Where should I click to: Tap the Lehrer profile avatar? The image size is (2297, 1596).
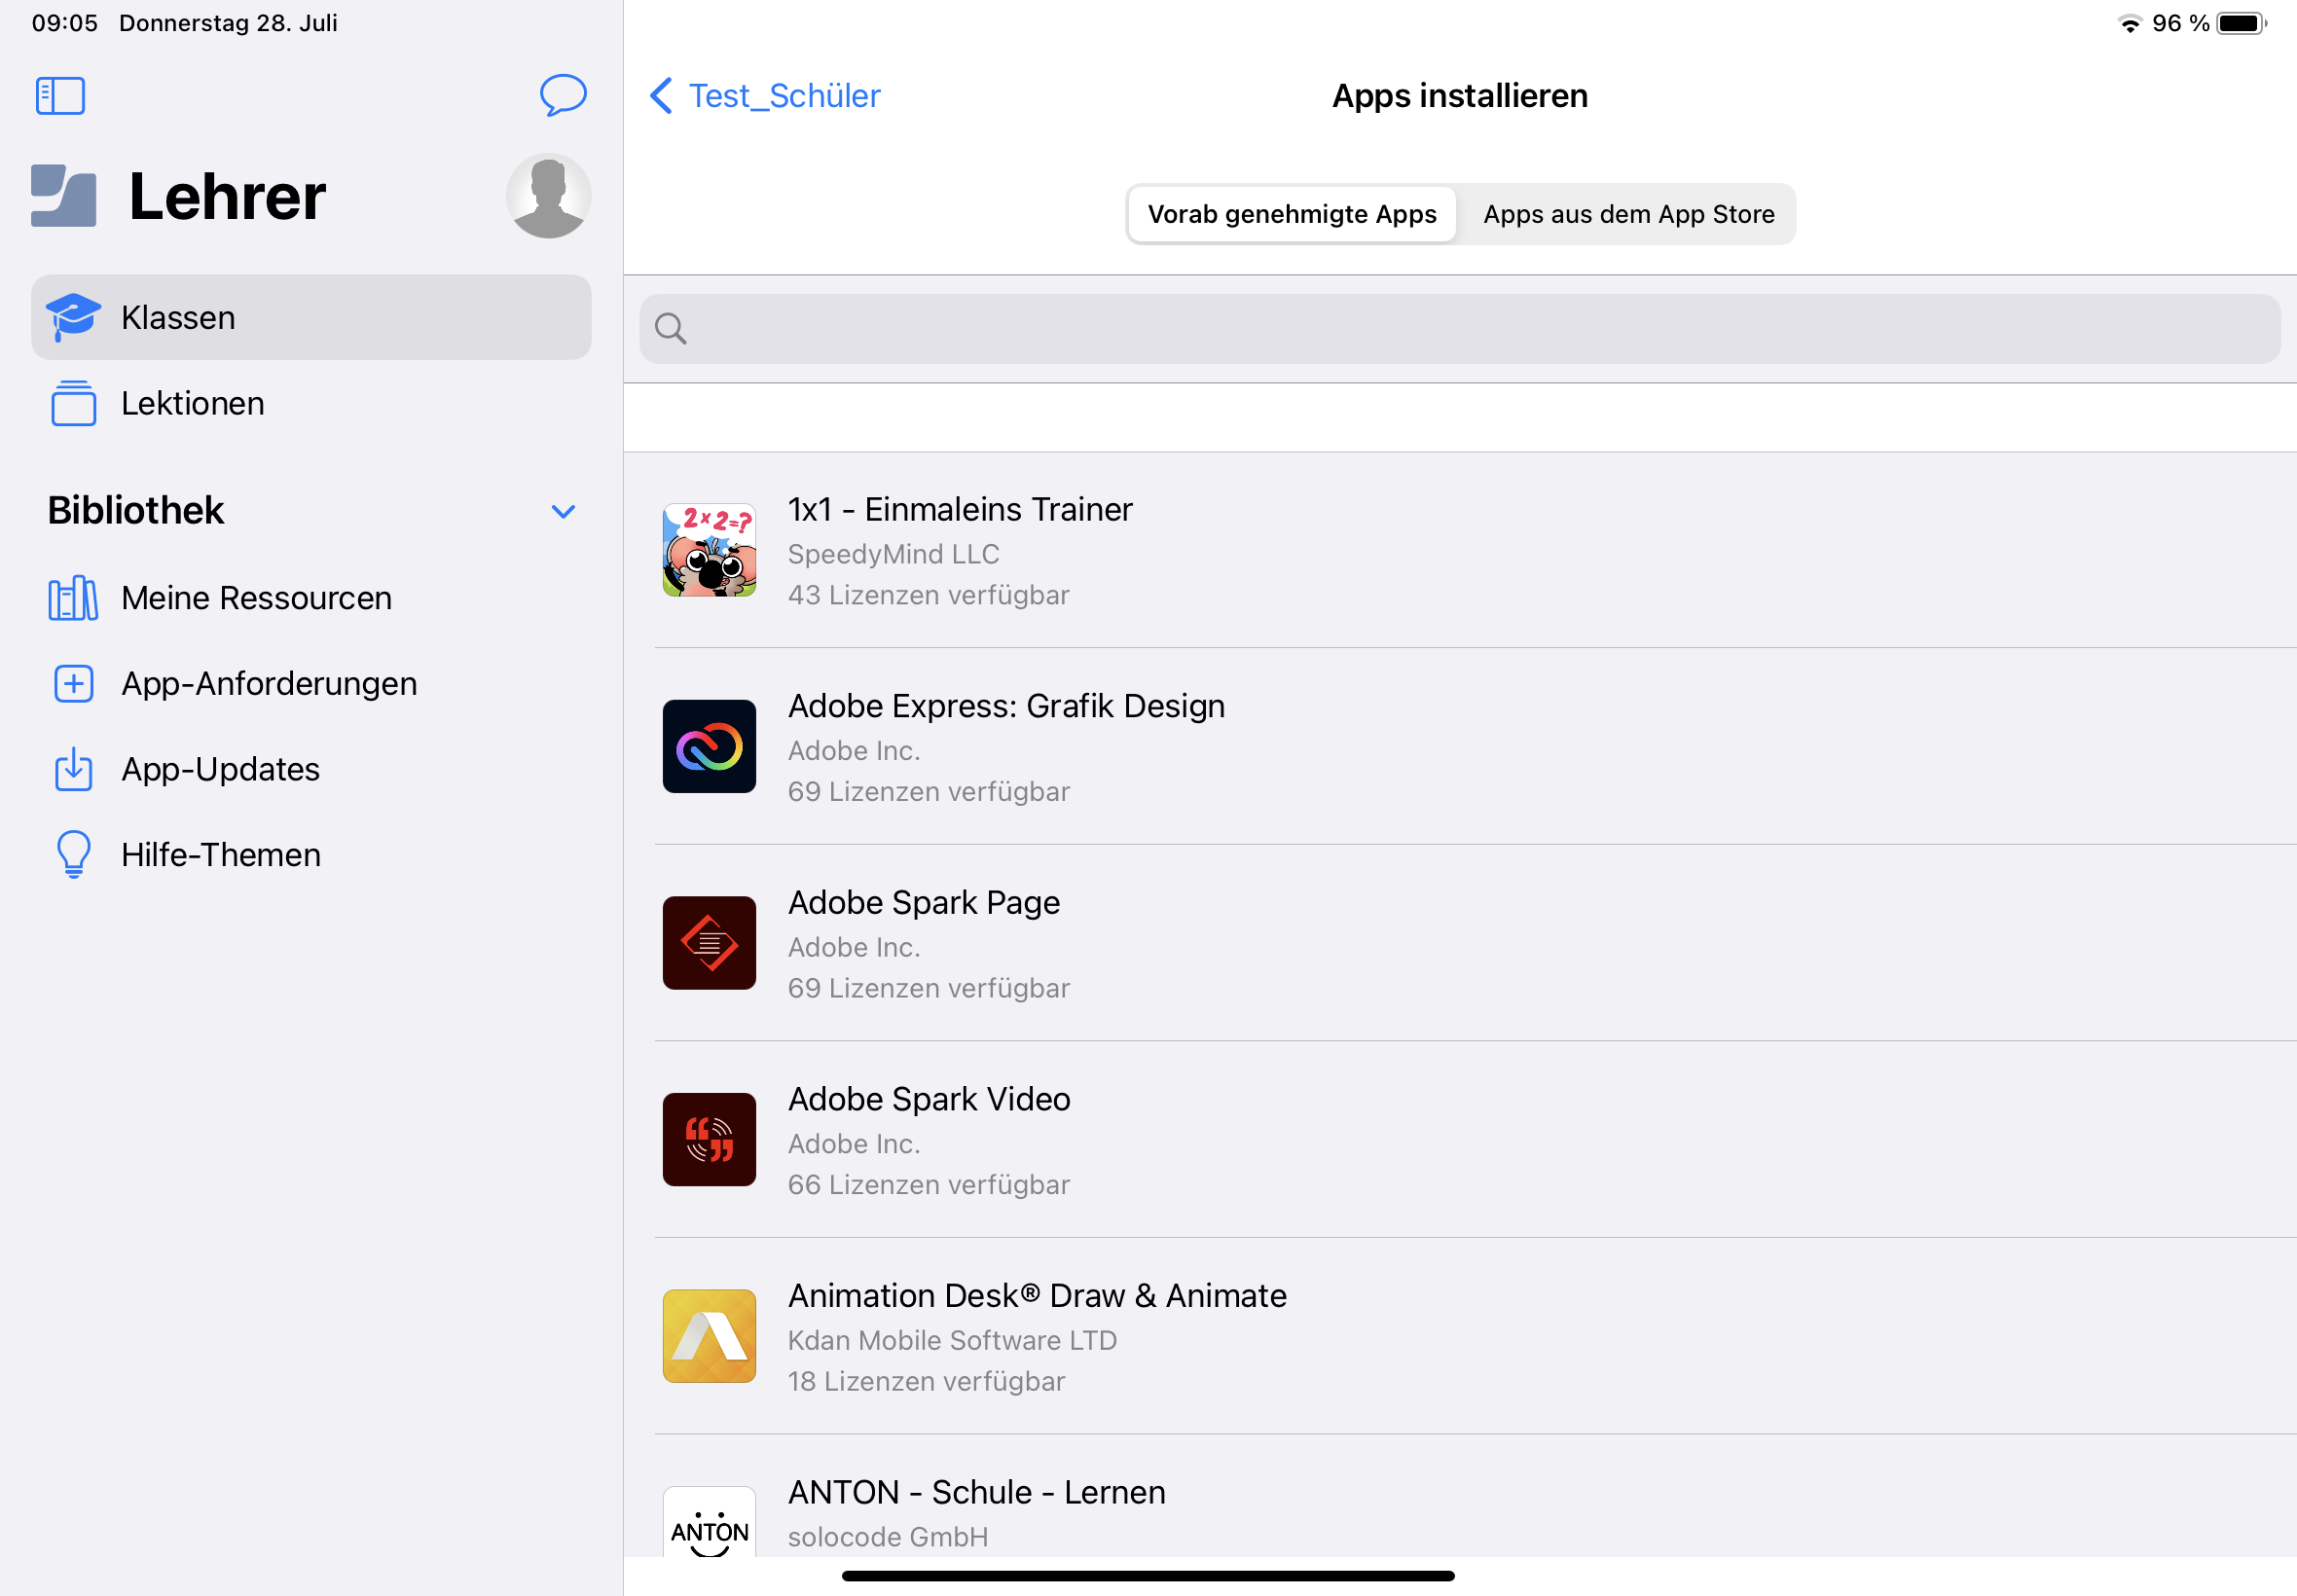[x=548, y=196]
